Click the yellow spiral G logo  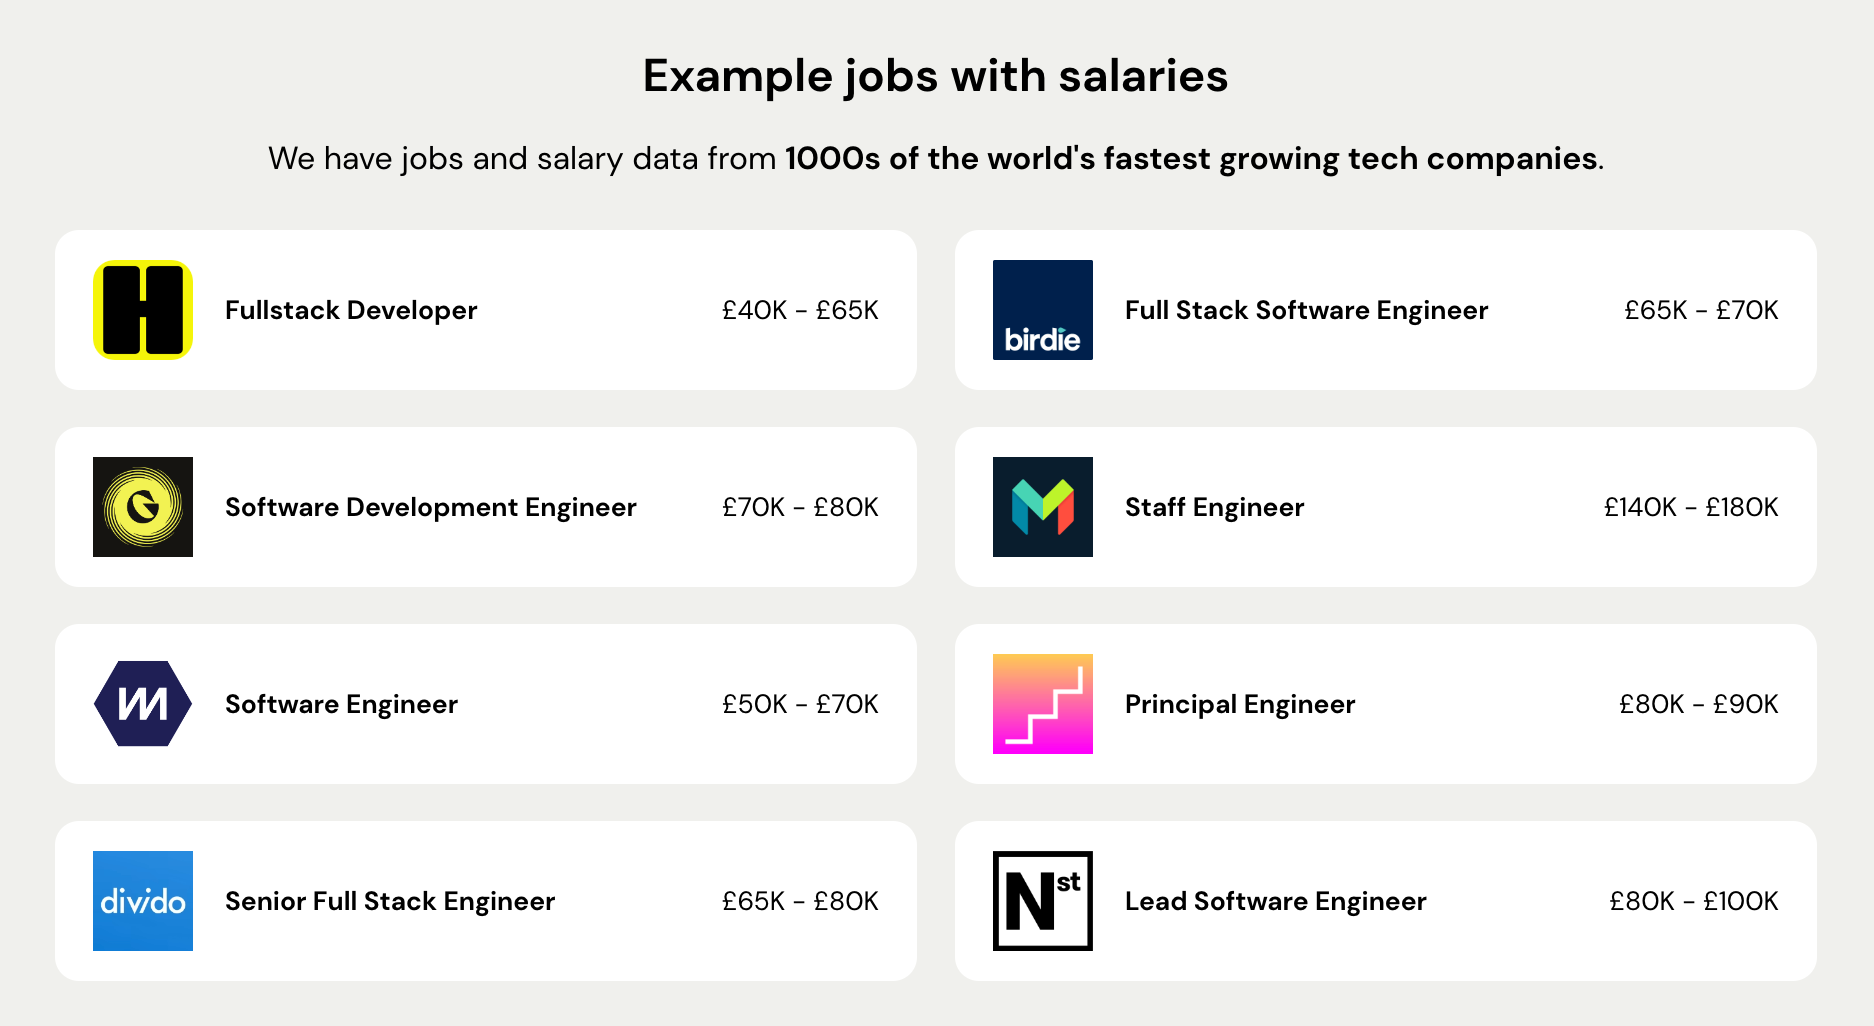pyautogui.click(x=143, y=507)
